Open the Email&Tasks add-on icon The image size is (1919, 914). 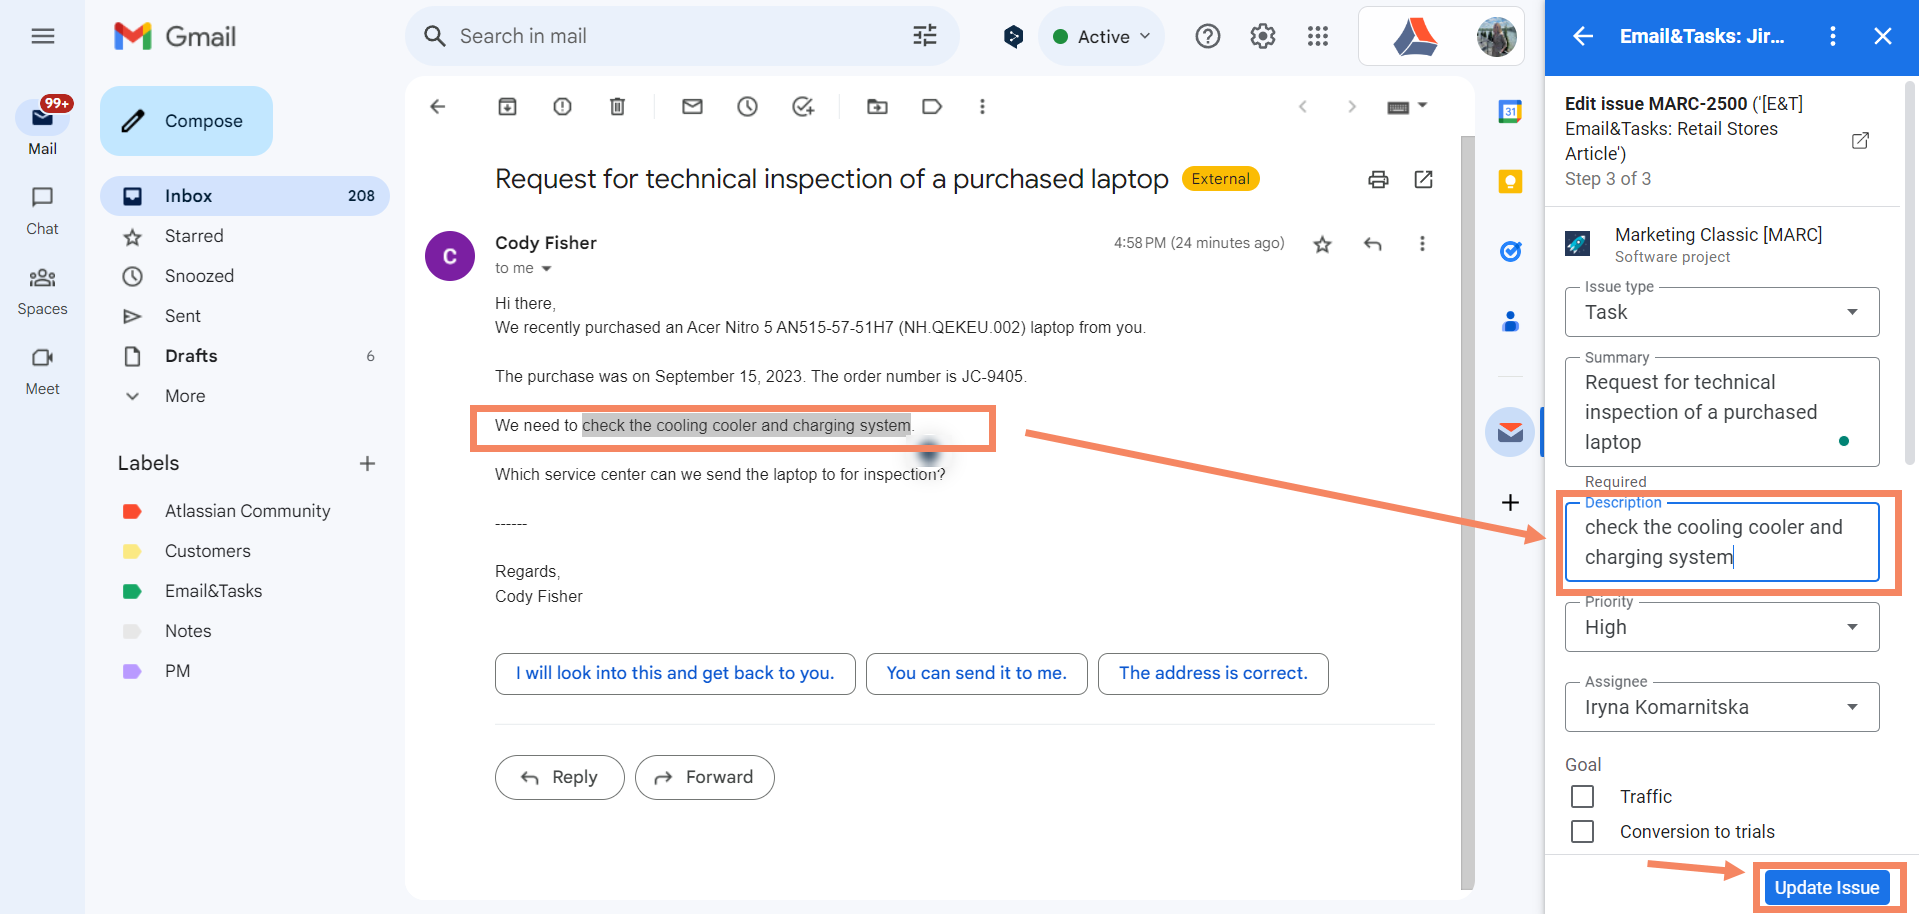(x=1510, y=432)
